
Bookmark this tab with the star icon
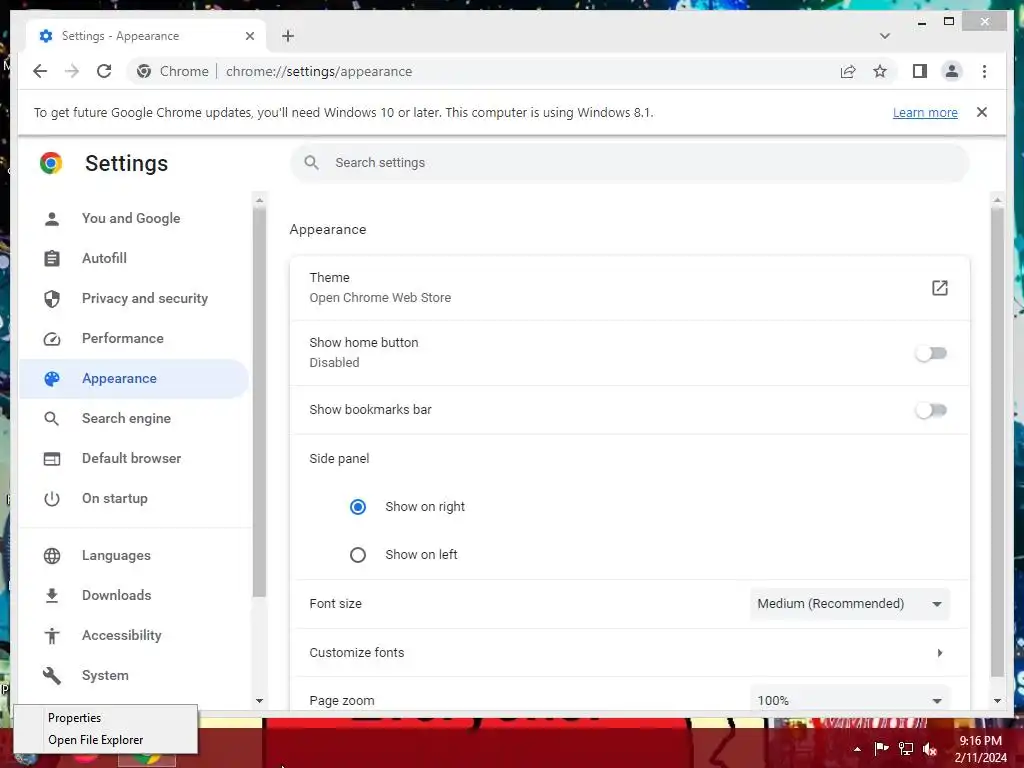tap(880, 71)
